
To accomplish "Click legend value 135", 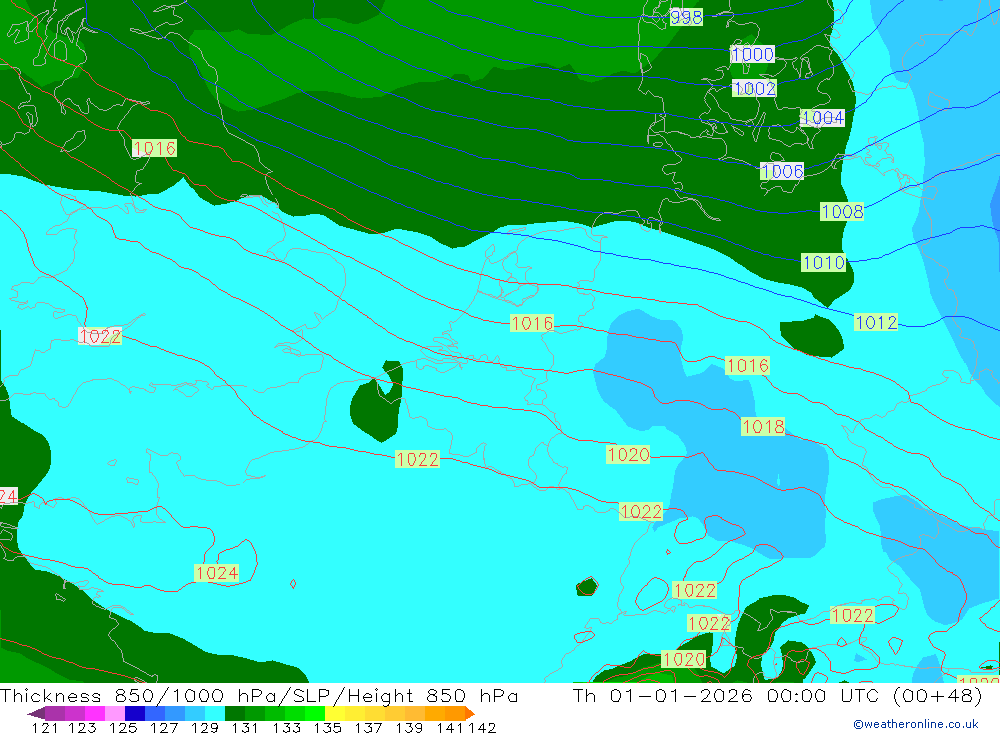I will (328, 727).
